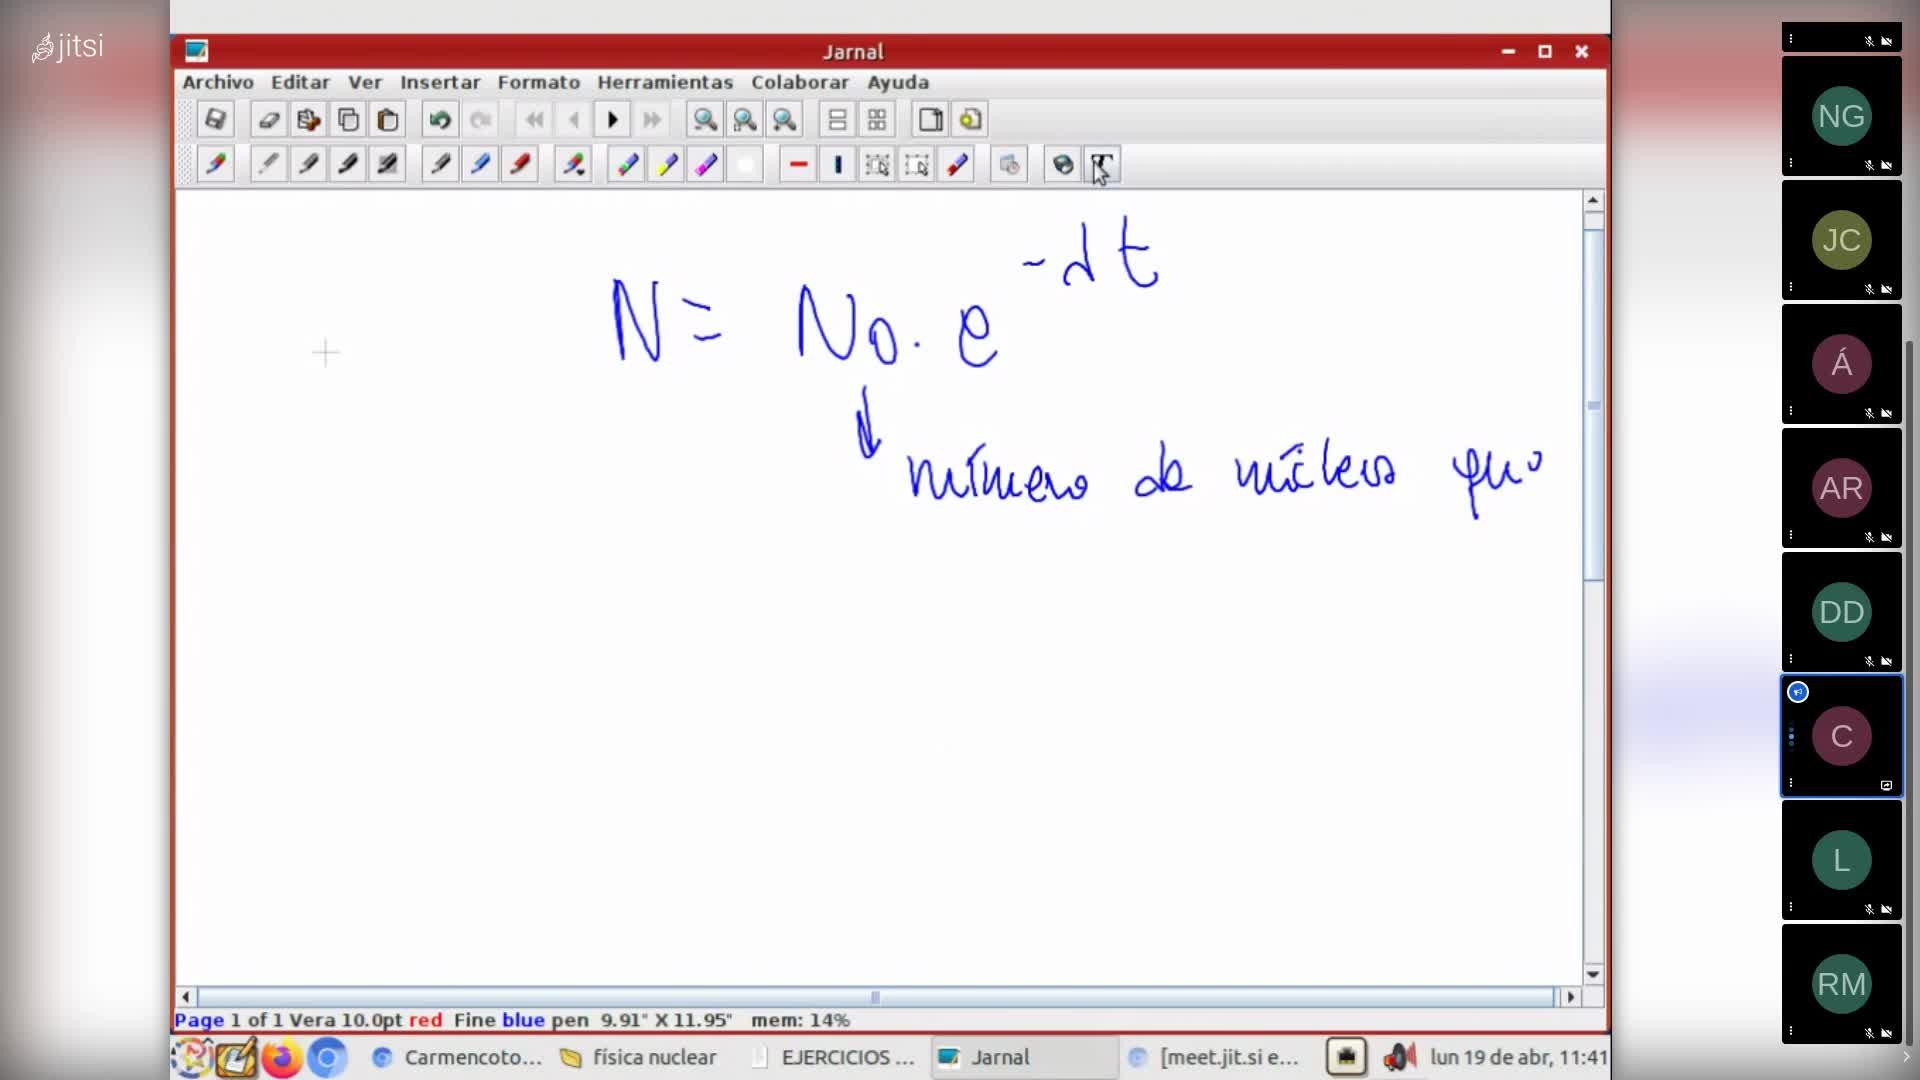Expand the Insertar menu
This screenshot has width=1920, height=1080.
pyautogui.click(x=440, y=82)
